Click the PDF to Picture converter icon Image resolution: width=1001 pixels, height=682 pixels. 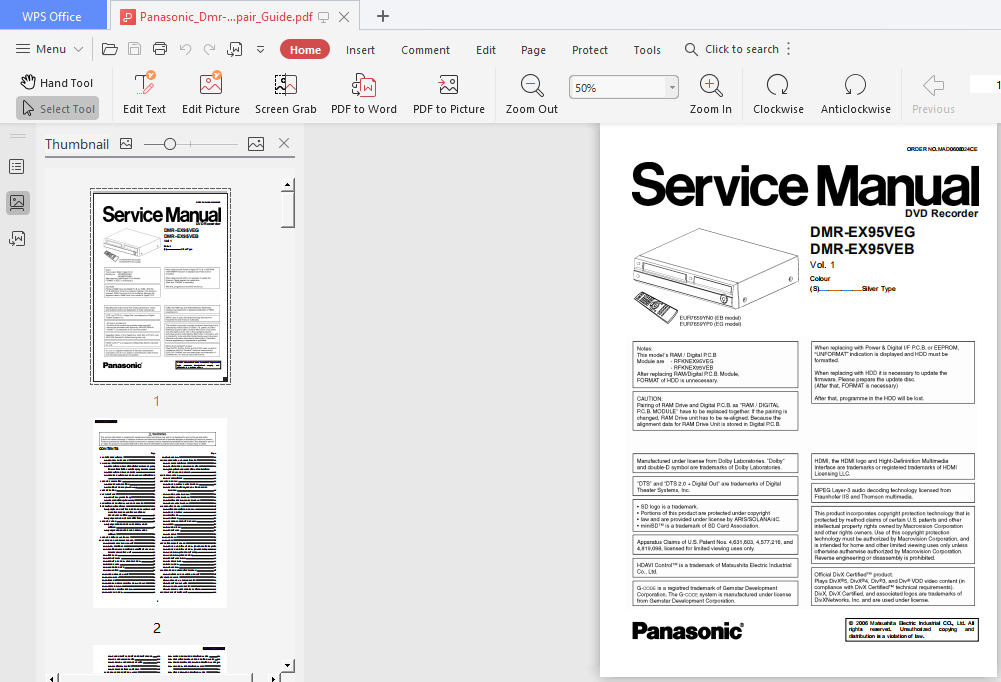(449, 84)
